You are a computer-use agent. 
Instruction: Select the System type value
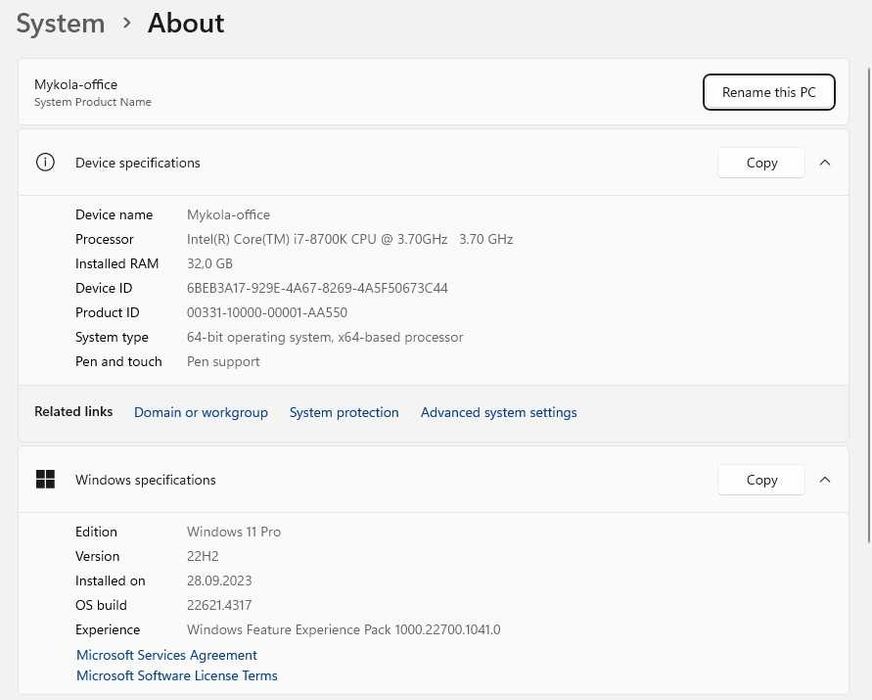(x=325, y=337)
